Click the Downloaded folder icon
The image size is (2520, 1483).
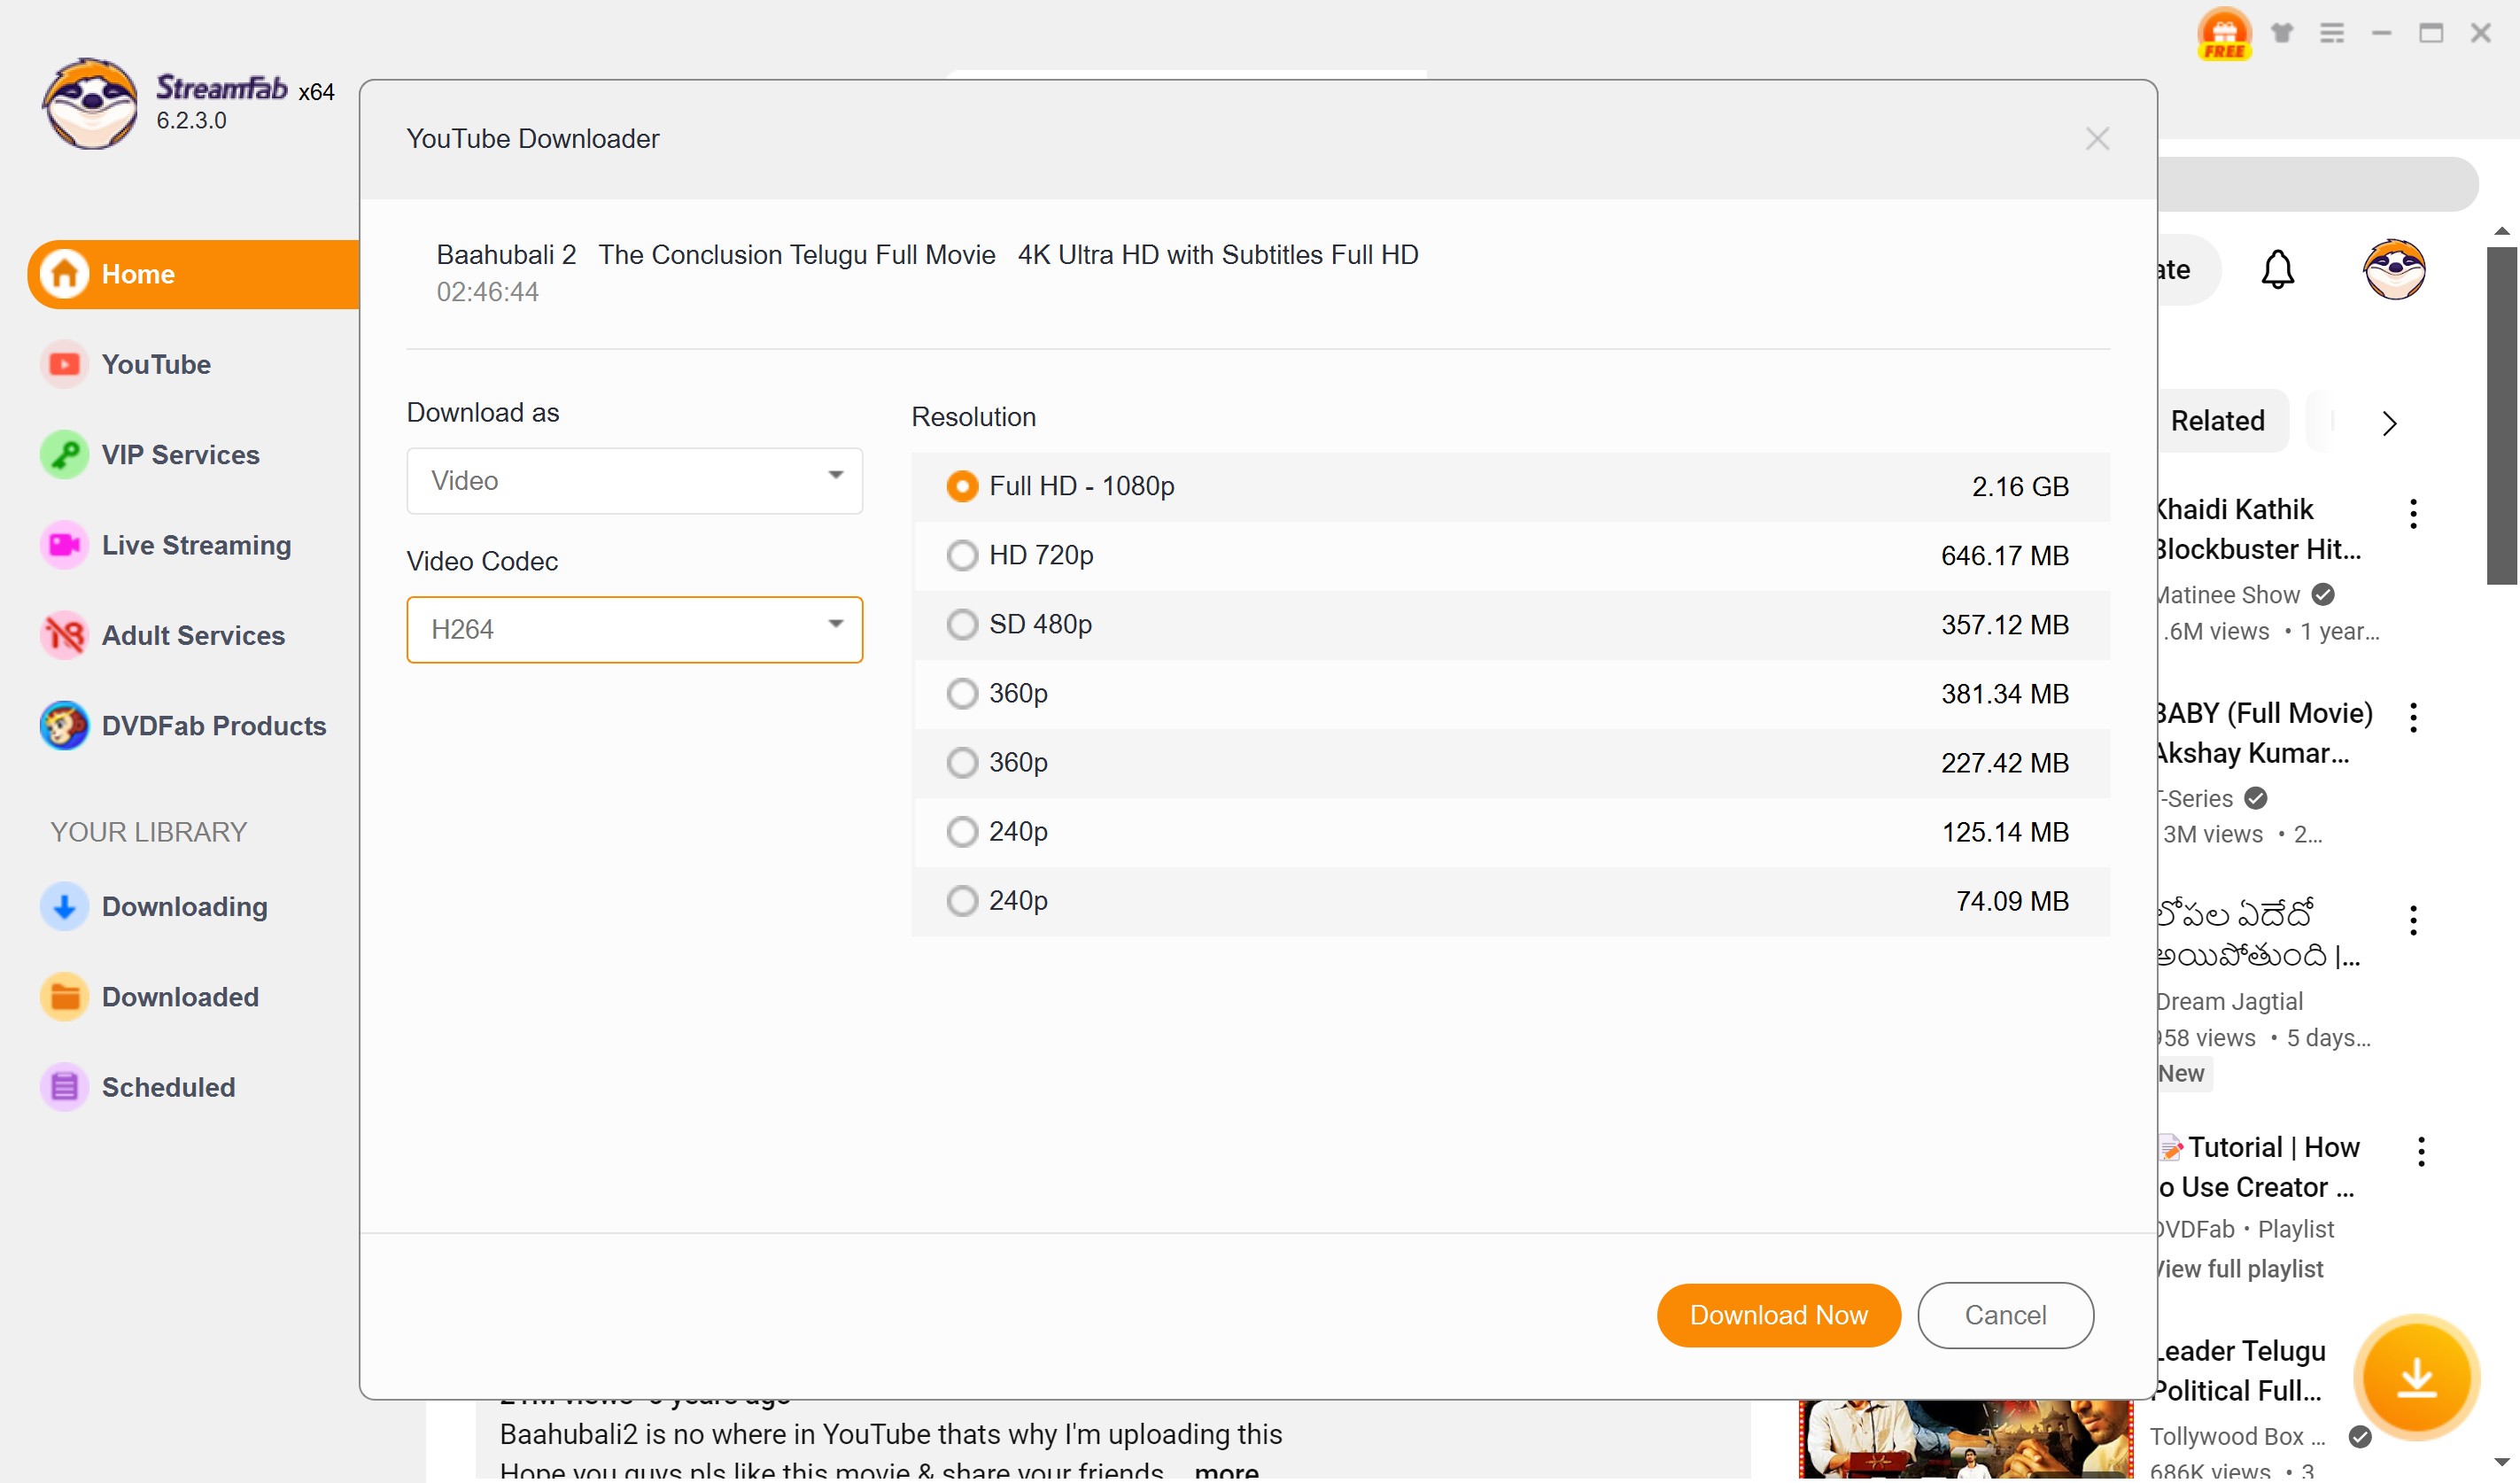pyautogui.click(x=65, y=996)
